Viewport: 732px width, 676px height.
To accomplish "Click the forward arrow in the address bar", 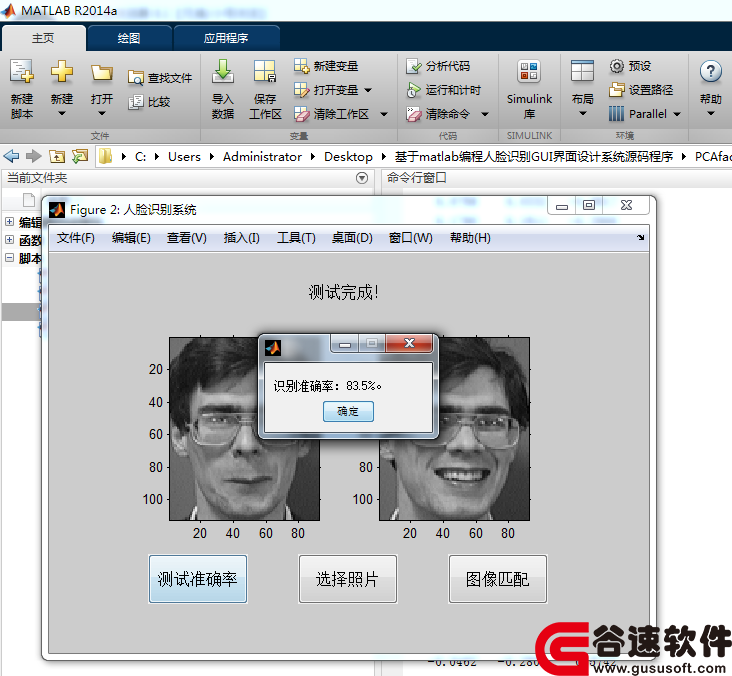I will (33, 156).
